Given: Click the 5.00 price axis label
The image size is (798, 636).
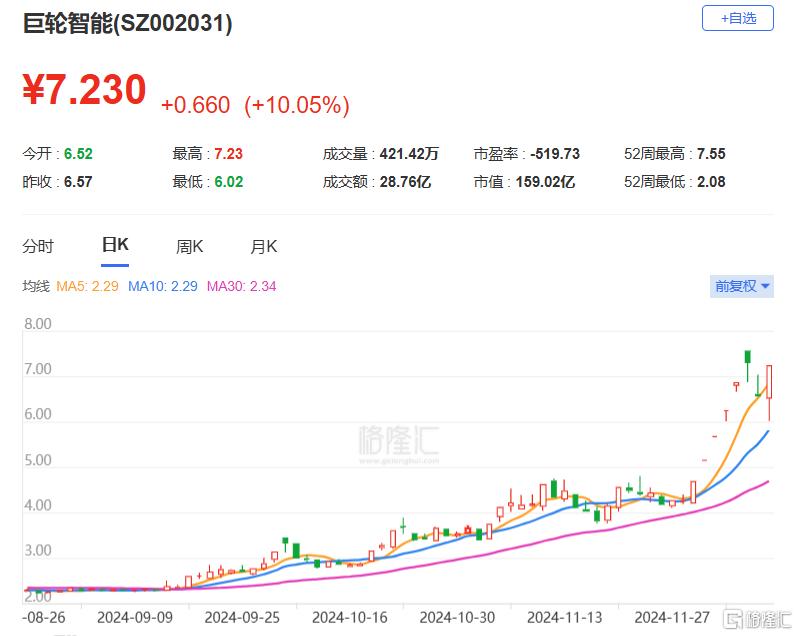Looking at the screenshot, I should click(38, 460).
